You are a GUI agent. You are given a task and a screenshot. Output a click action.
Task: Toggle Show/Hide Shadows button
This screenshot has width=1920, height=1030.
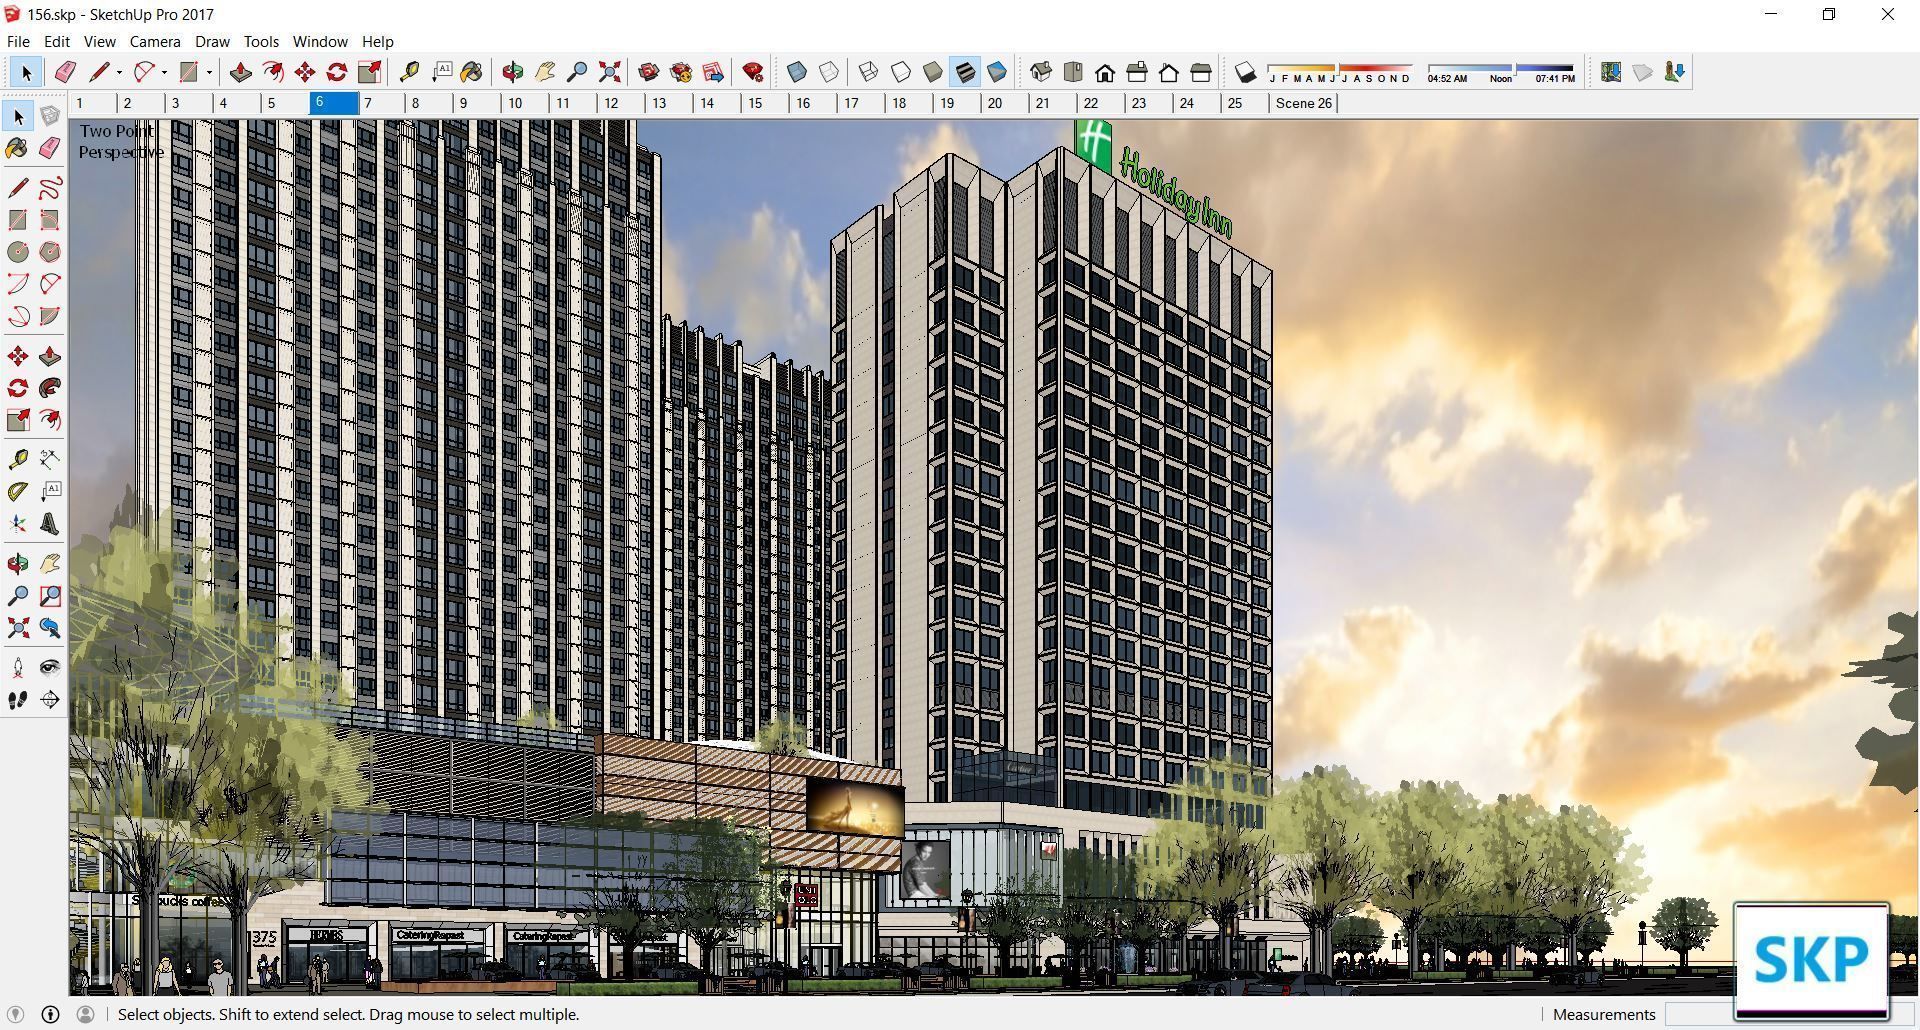coord(1245,72)
